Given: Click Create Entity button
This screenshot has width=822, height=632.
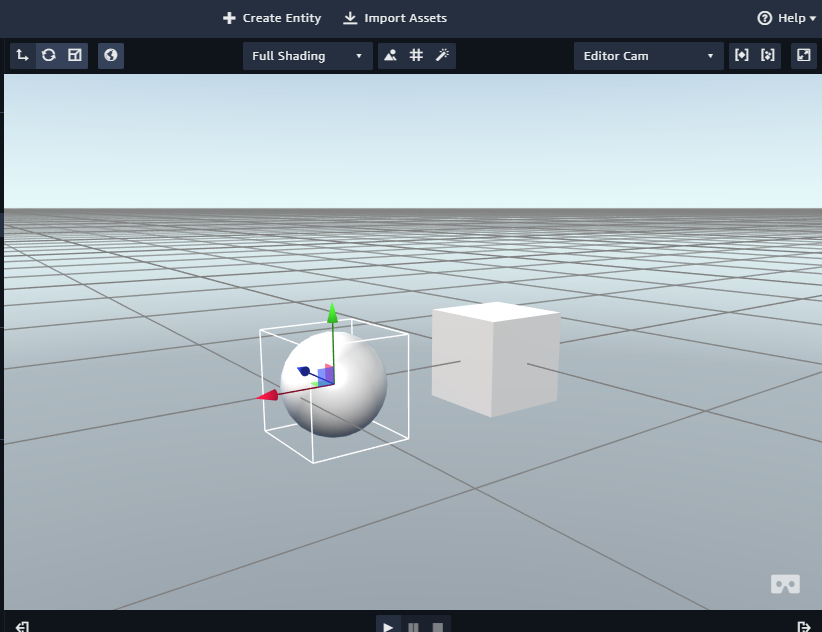Looking at the screenshot, I should [272, 18].
